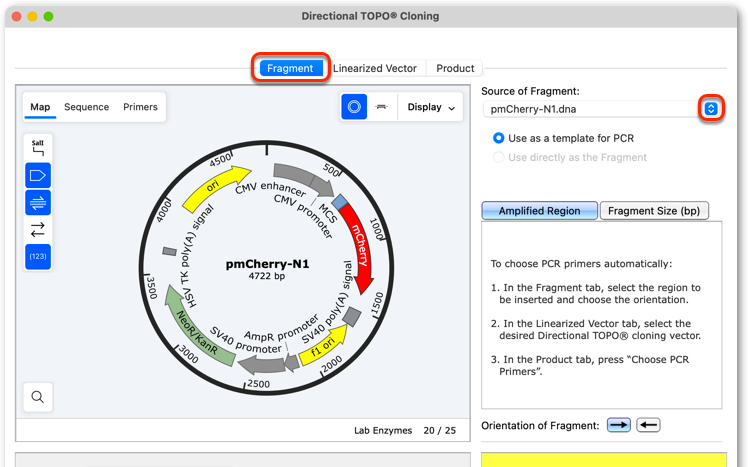Screen dimensions: 748x467
Task: Select the f1 ori feature arrow
Action: (324, 346)
